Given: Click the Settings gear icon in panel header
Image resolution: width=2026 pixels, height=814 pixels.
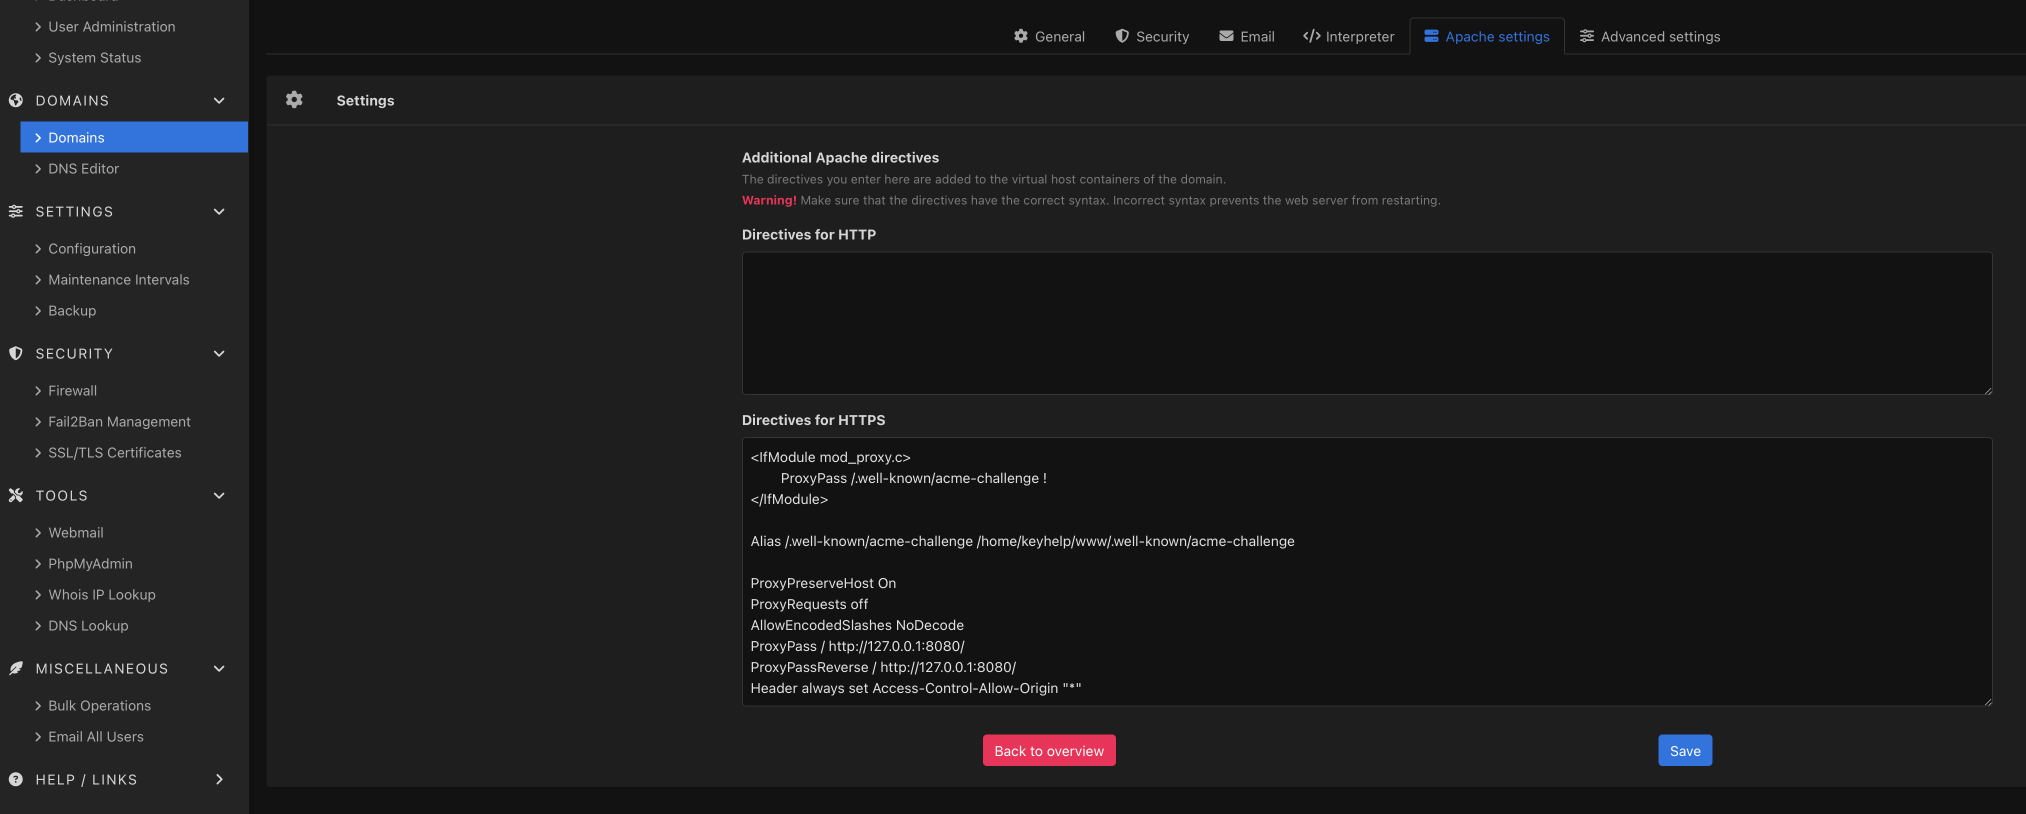Looking at the screenshot, I should tap(294, 100).
